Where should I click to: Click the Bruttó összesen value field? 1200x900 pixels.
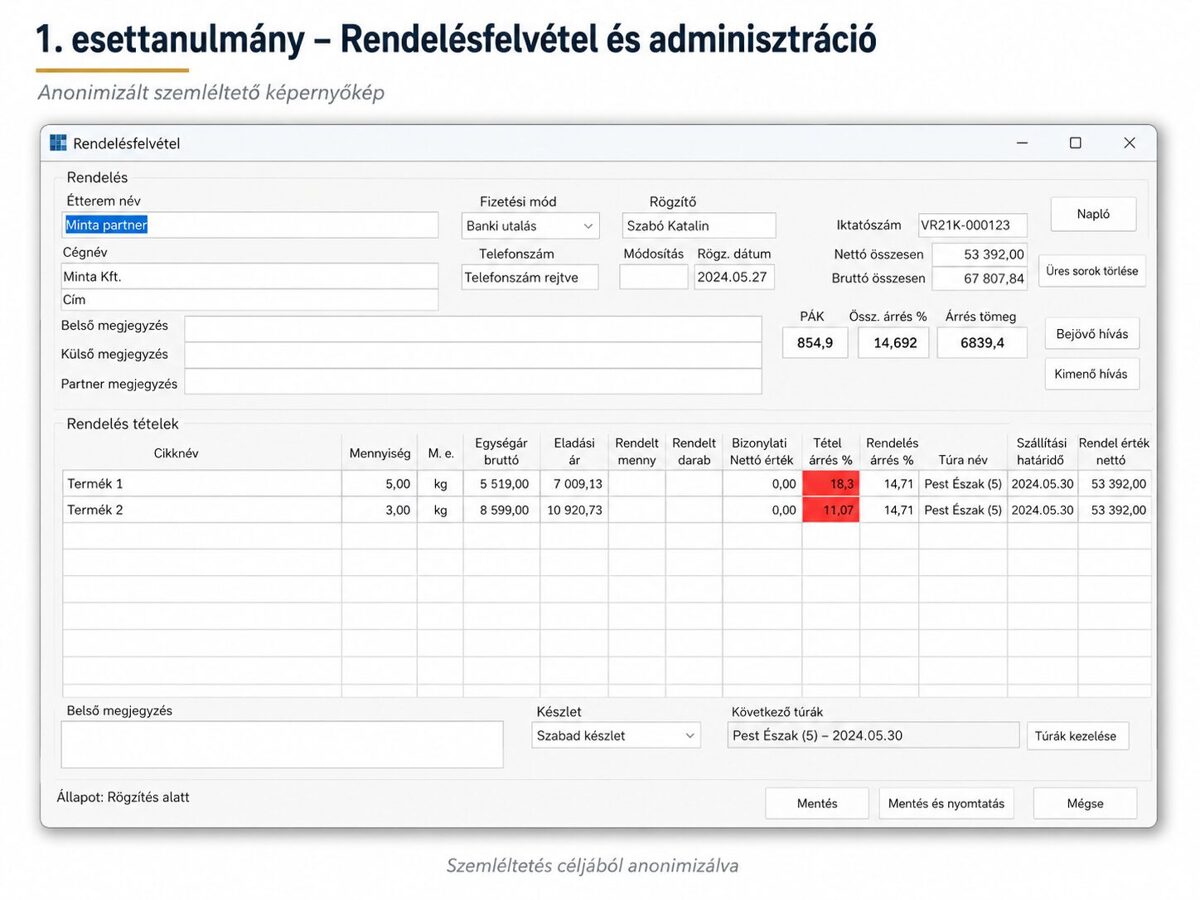979,278
